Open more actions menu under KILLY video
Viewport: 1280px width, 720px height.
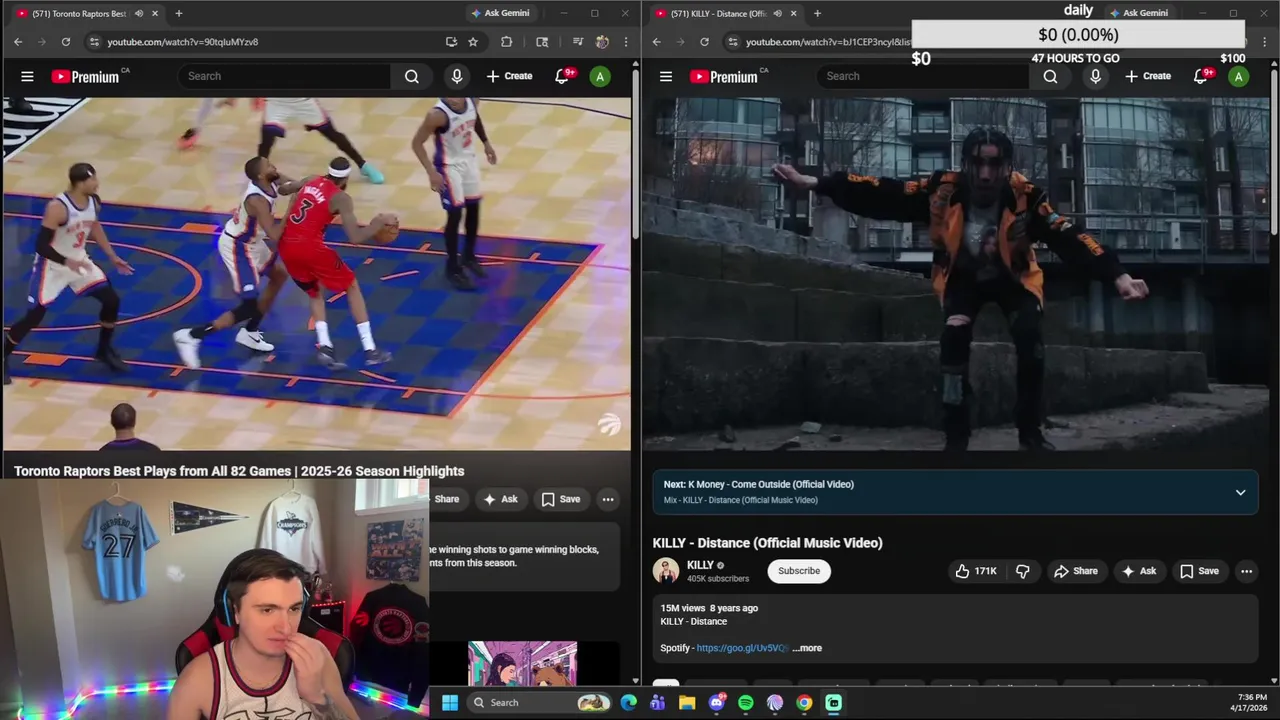pos(1246,571)
